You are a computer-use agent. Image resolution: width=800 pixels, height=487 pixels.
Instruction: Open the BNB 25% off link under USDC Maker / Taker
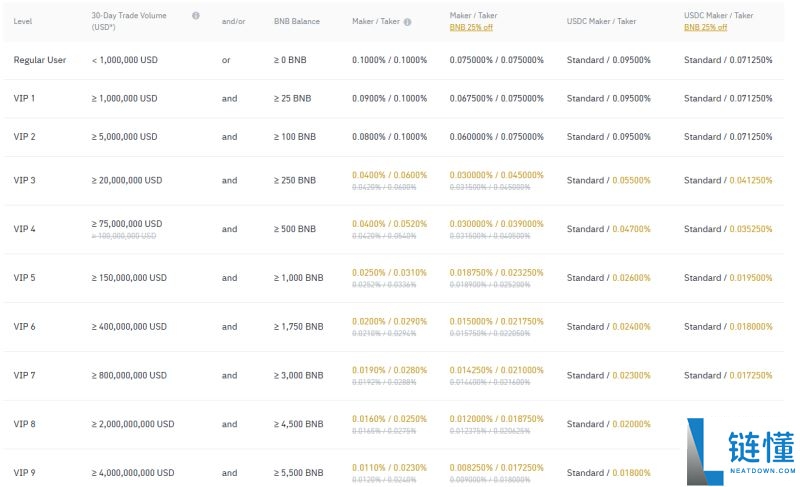(x=706, y=28)
